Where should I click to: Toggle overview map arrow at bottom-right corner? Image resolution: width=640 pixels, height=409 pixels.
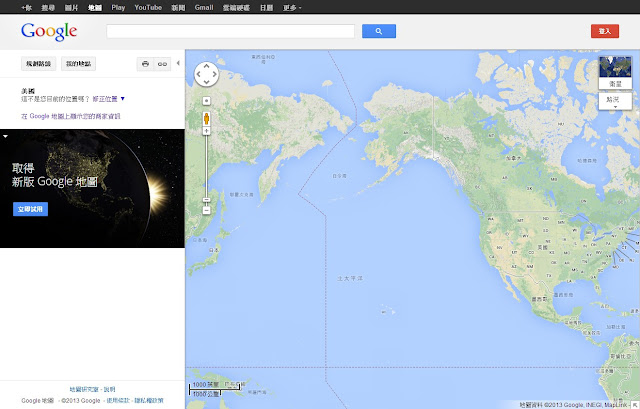[x=635, y=405]
